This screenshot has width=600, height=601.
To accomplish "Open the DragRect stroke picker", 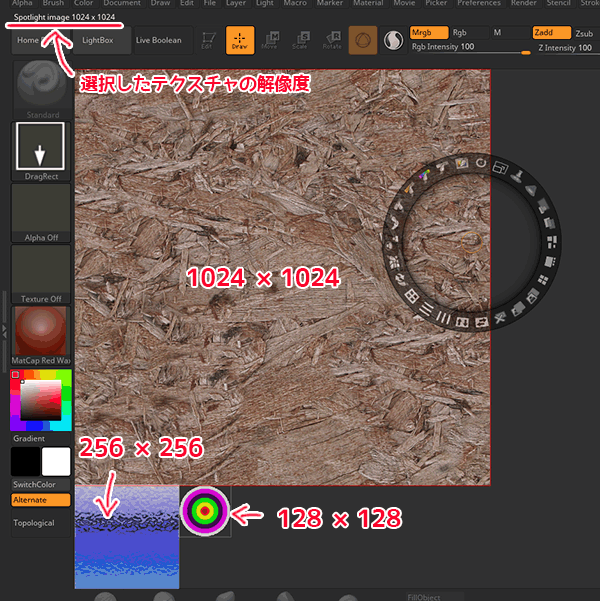I will (40, 152).
